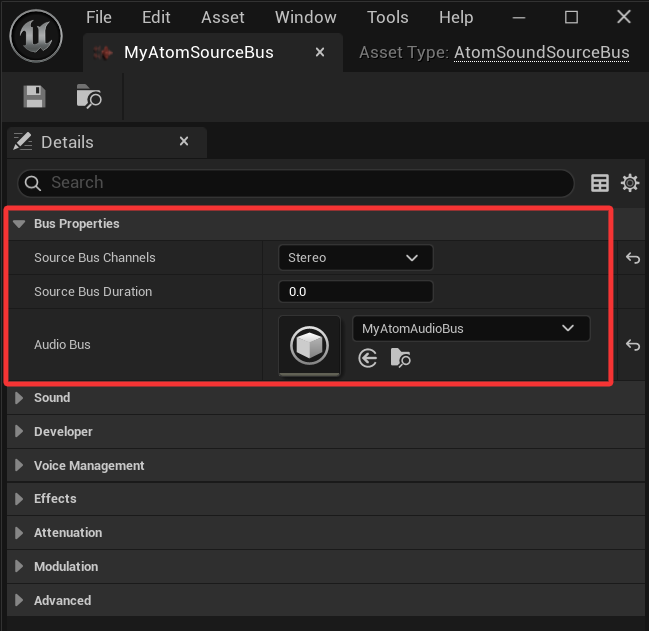Open the property matrix table view icon
Viewport: 649px width, 631px height.
600,183
